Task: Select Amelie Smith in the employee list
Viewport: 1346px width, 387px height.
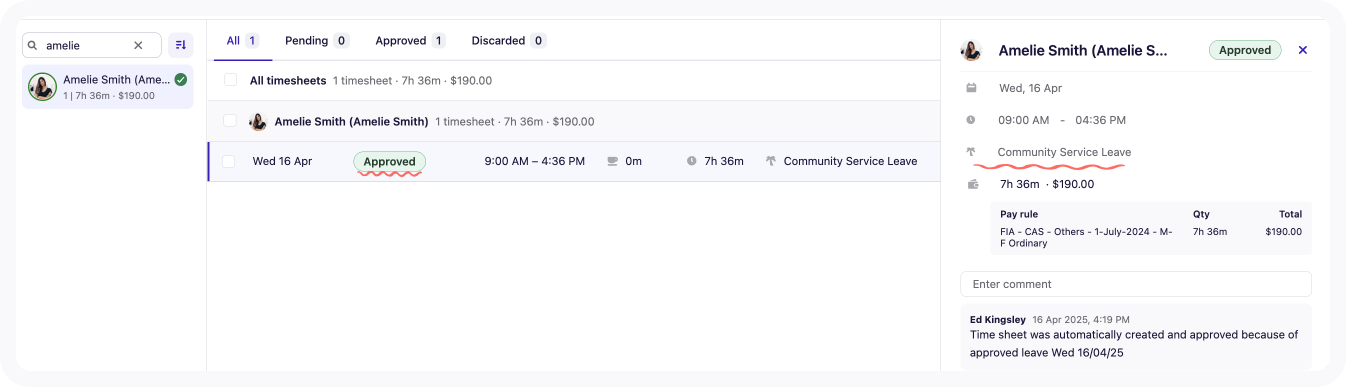Action: pyautogui.click(x=108, y=87)
